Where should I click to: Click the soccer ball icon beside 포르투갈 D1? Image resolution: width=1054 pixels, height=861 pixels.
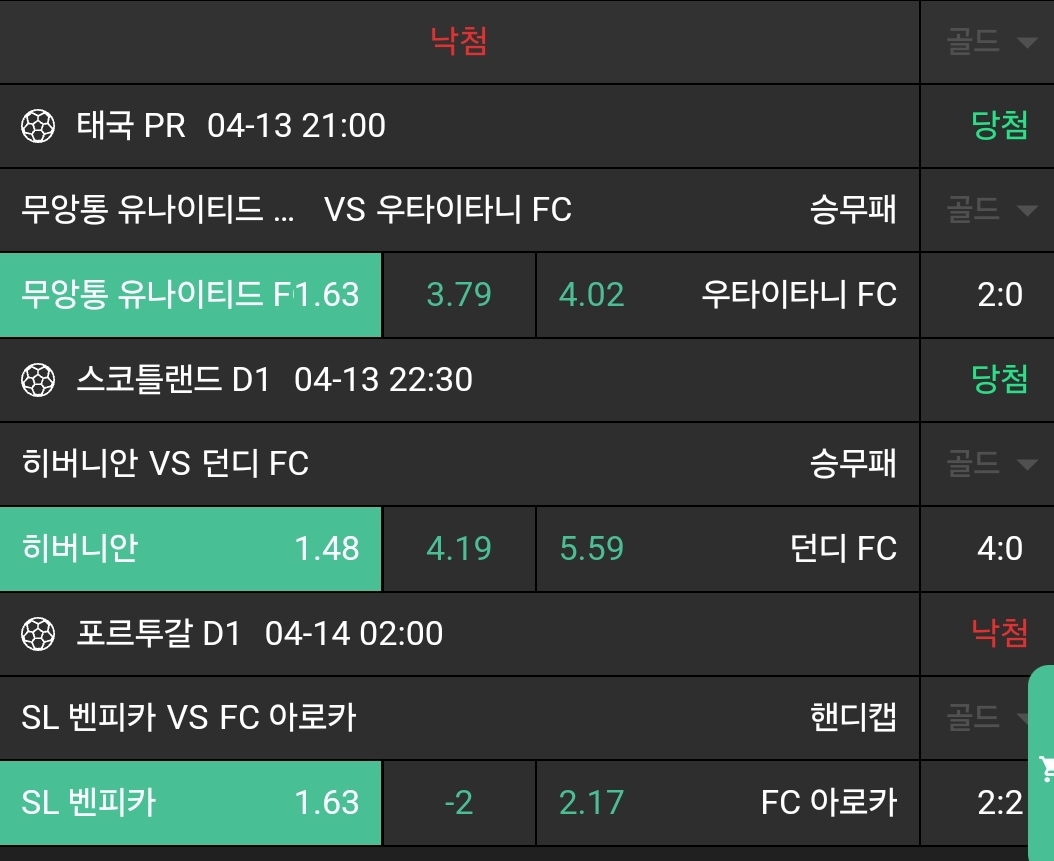38,634
